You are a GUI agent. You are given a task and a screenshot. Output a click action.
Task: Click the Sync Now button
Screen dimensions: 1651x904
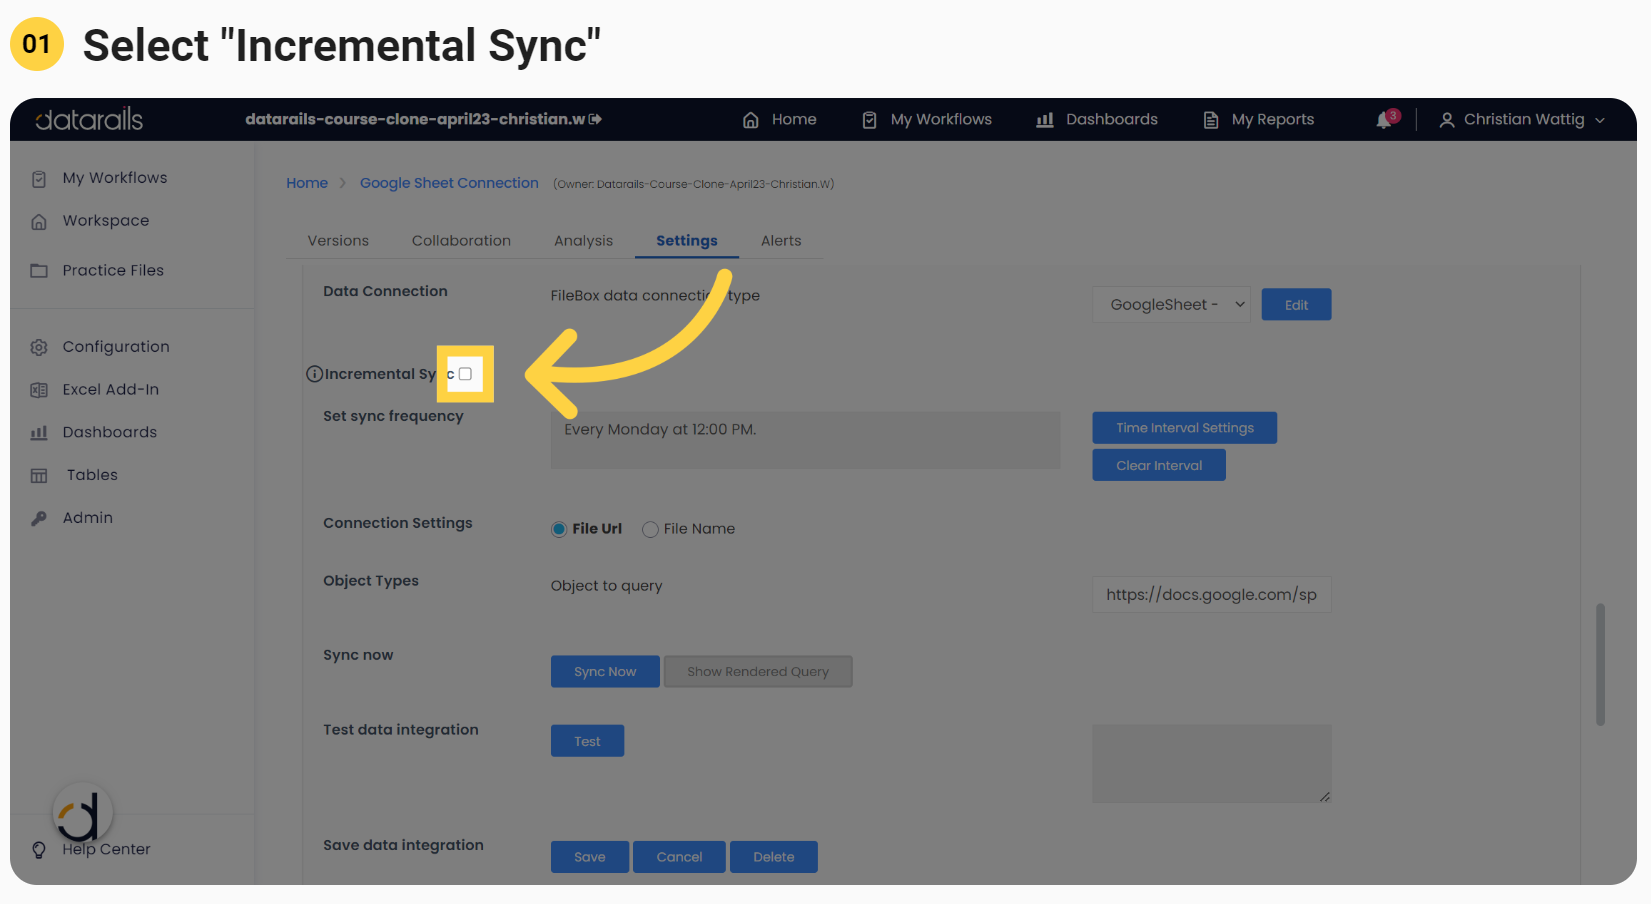click(x=605, y=672)
